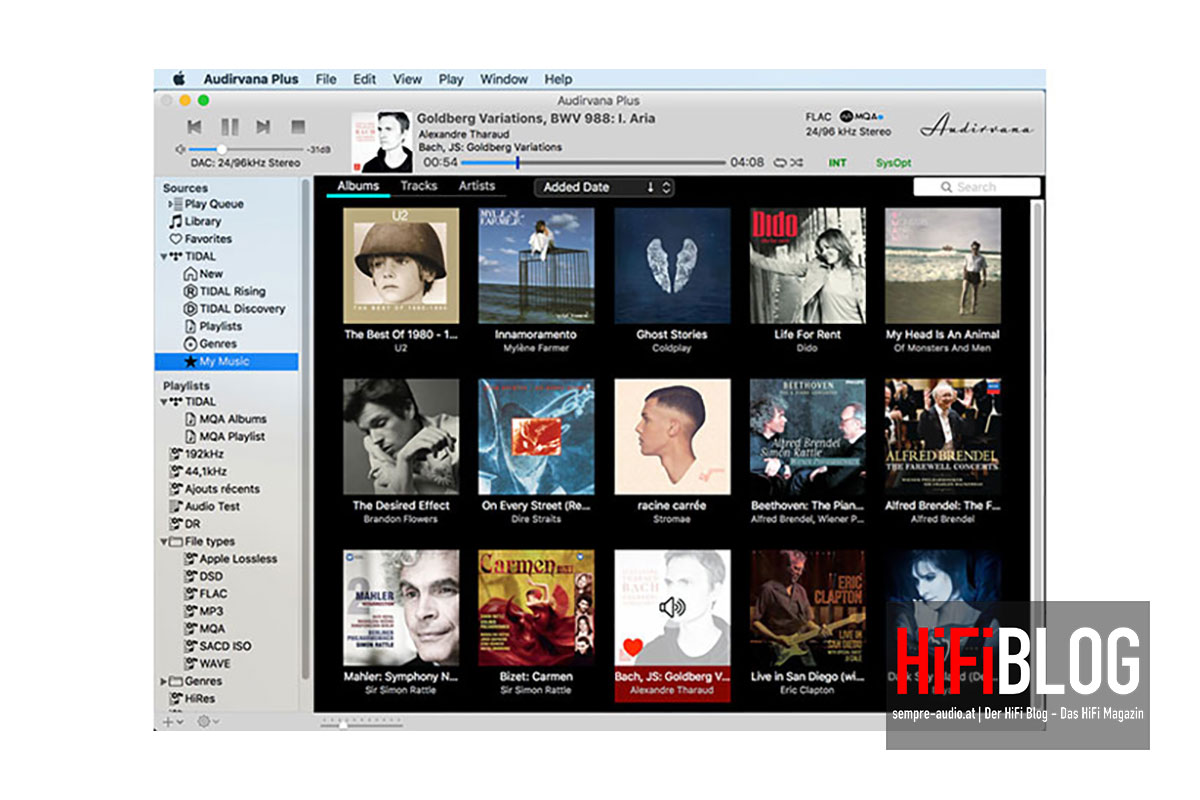The width and height of the screenshot is (1200, 800).
Task: Toggle repeat mode in the player
Action: [779, 162]
